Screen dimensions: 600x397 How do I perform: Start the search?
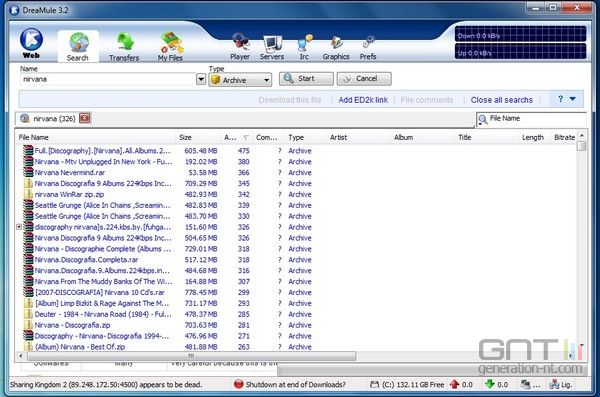click(x=306, y=79)
